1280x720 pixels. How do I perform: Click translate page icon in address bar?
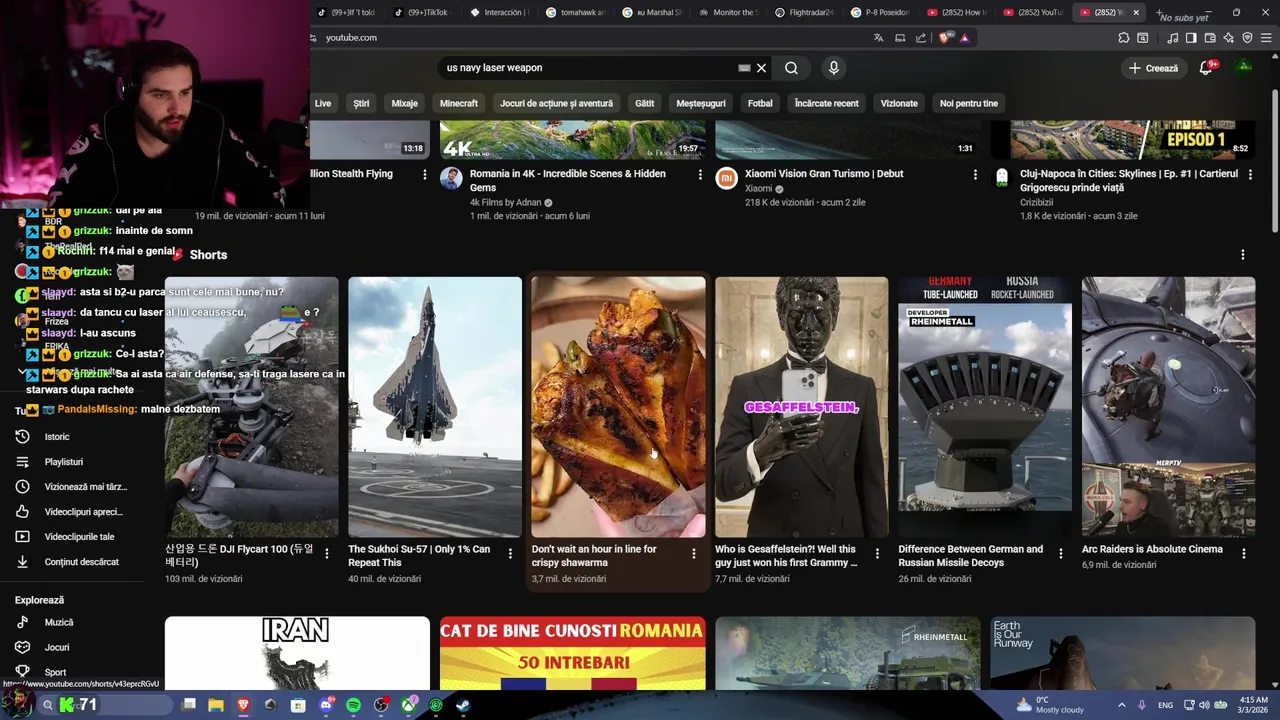(x=878, y=38)
